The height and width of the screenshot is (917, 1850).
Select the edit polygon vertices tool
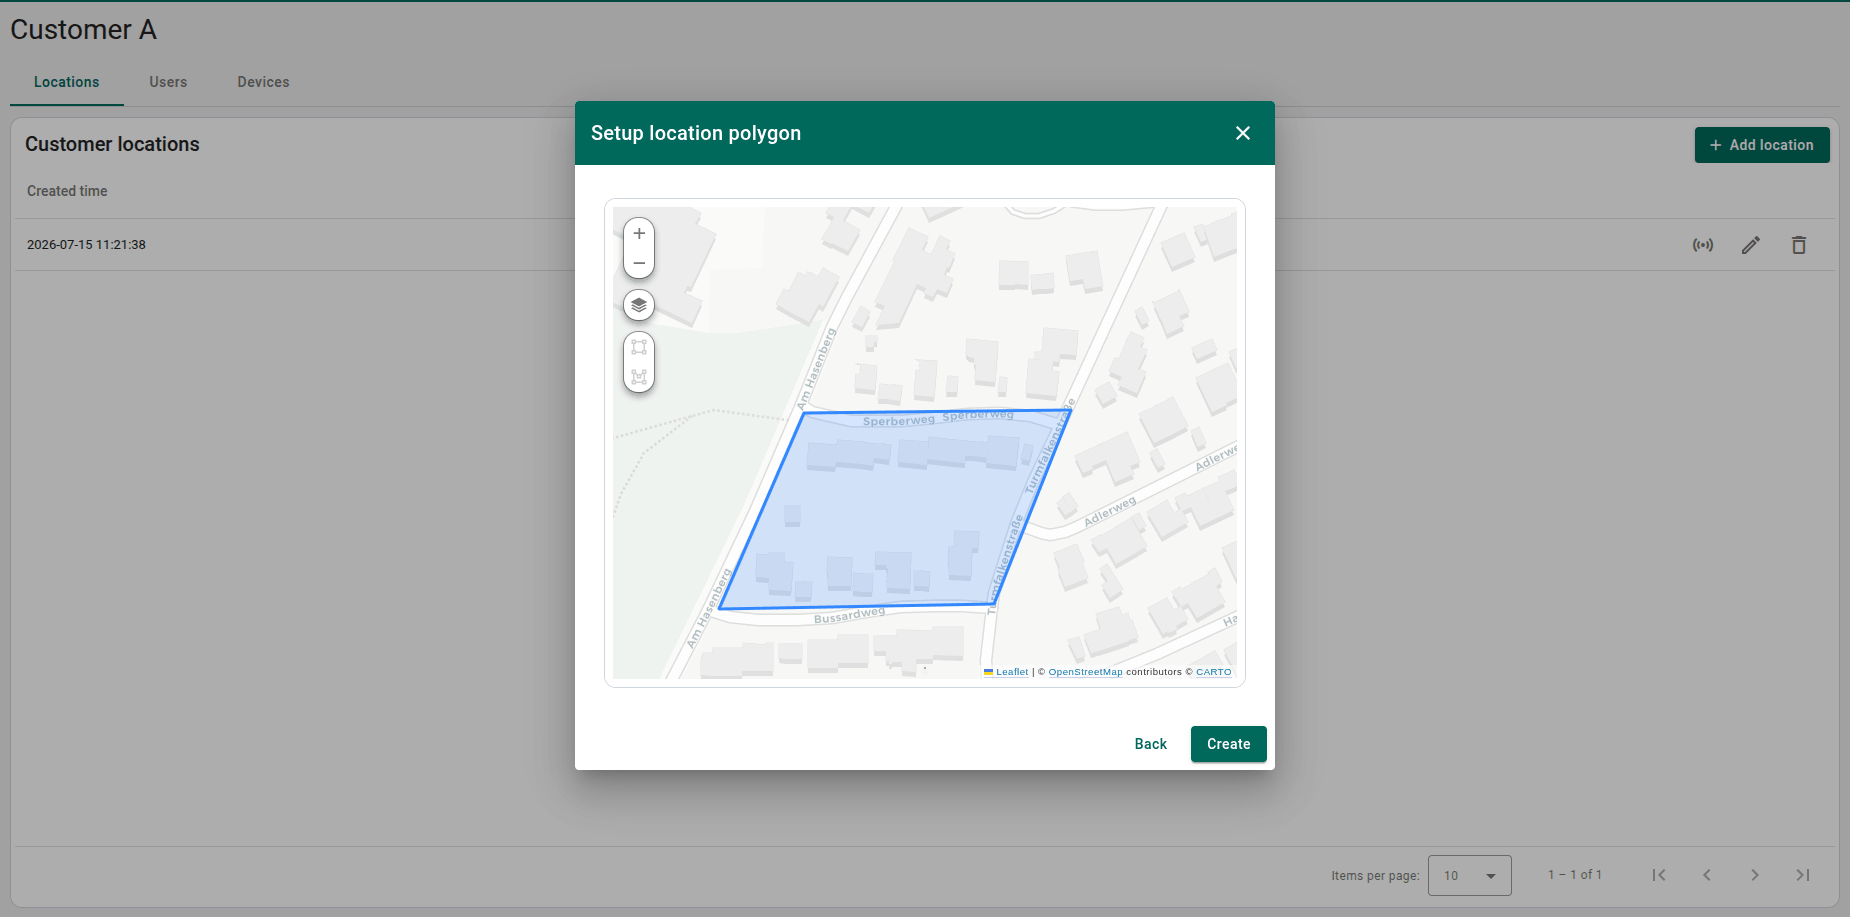click(639, 377)
